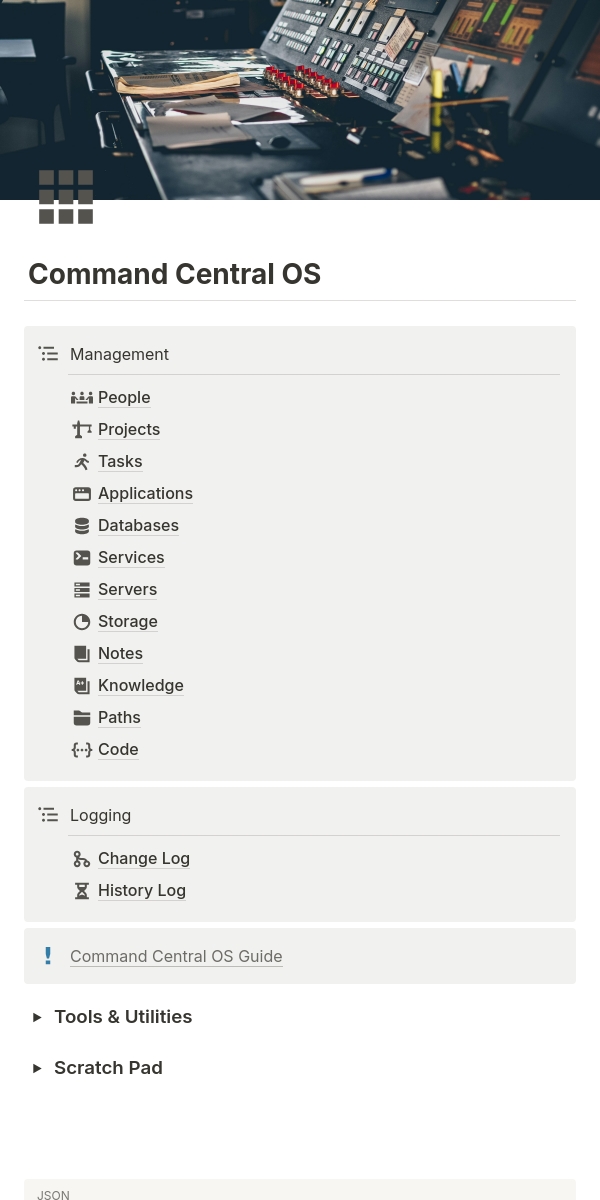Open the Paths page link
This screenshot has width=600, height=1200.
tap(119, 718)
